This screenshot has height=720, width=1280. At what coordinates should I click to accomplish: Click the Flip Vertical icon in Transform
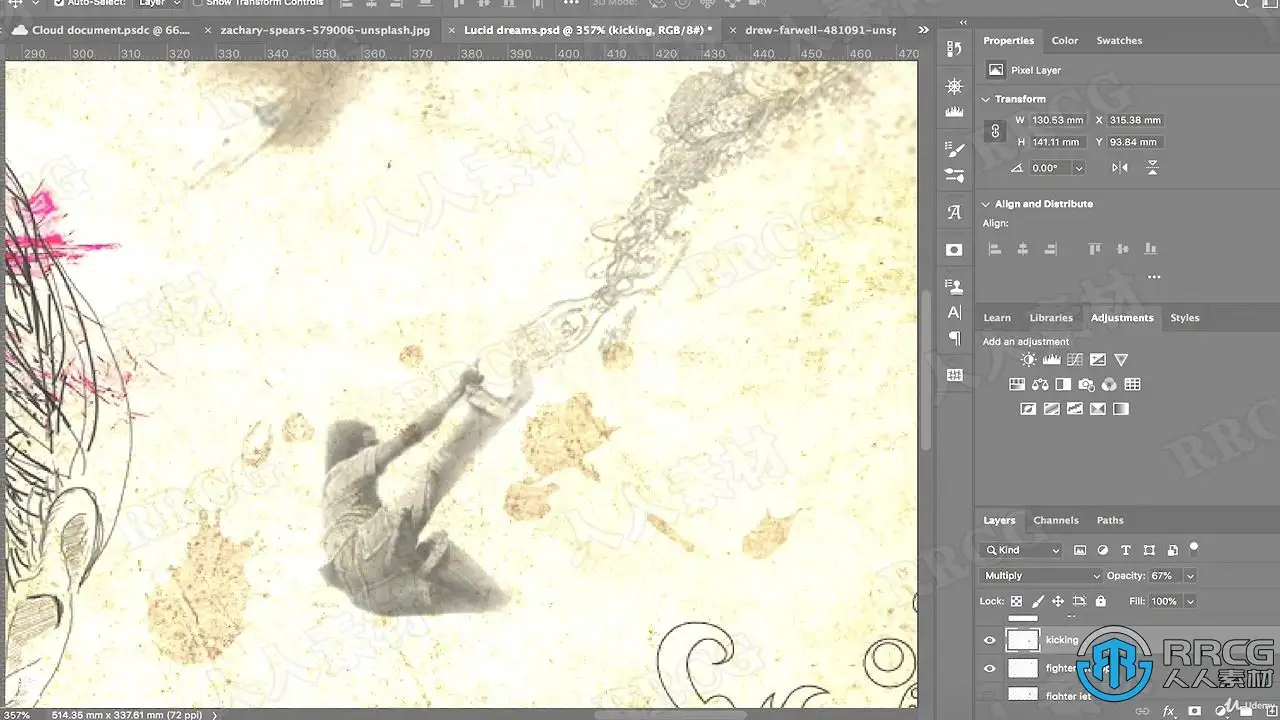point(1152,168)
